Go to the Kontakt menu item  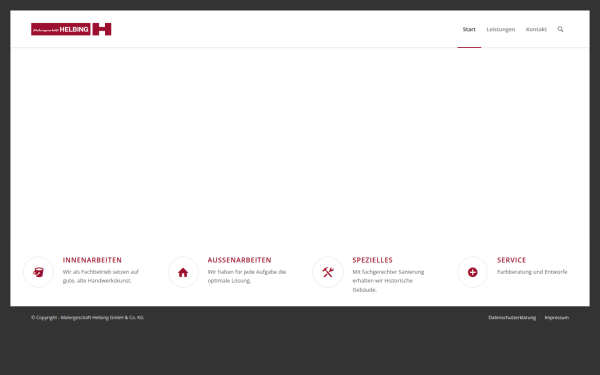coord(536,29)
